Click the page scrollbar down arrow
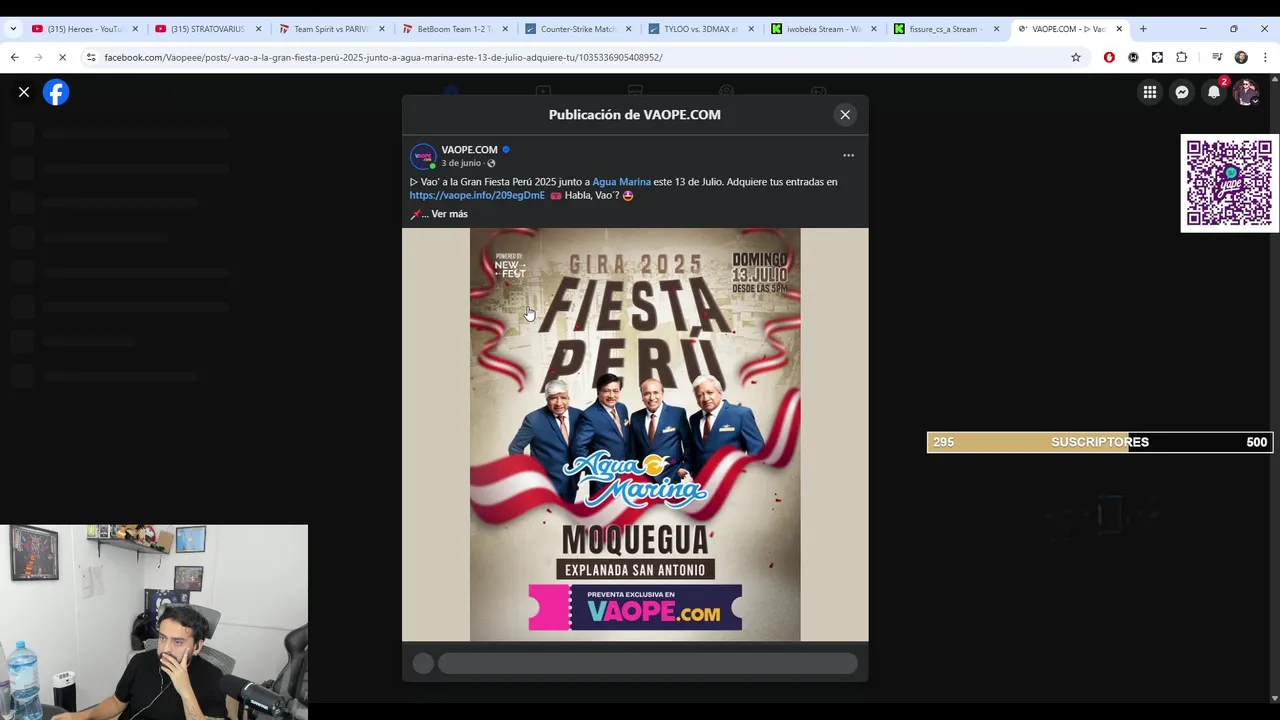This screenshot has height=720, width=1280. [x=1274, y=698]
